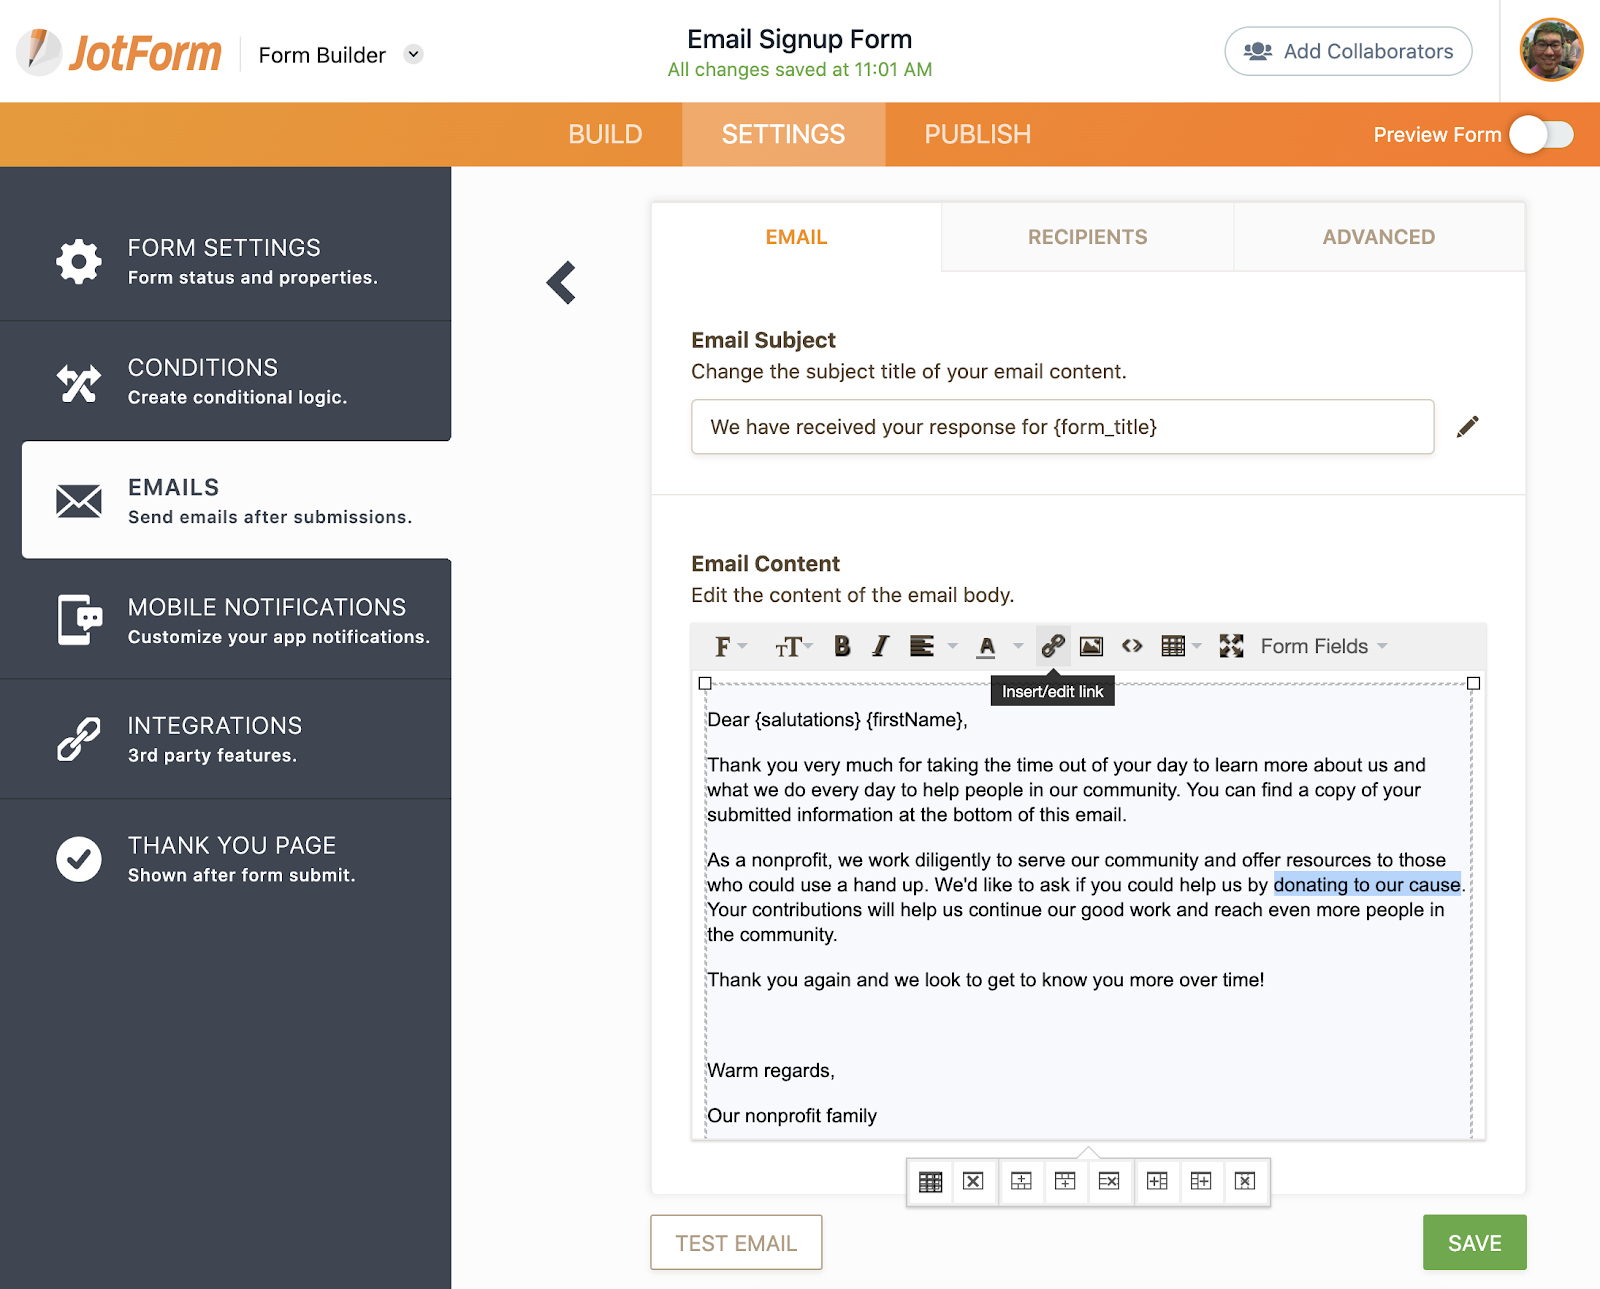Click the Email Subject input field

1062,427
